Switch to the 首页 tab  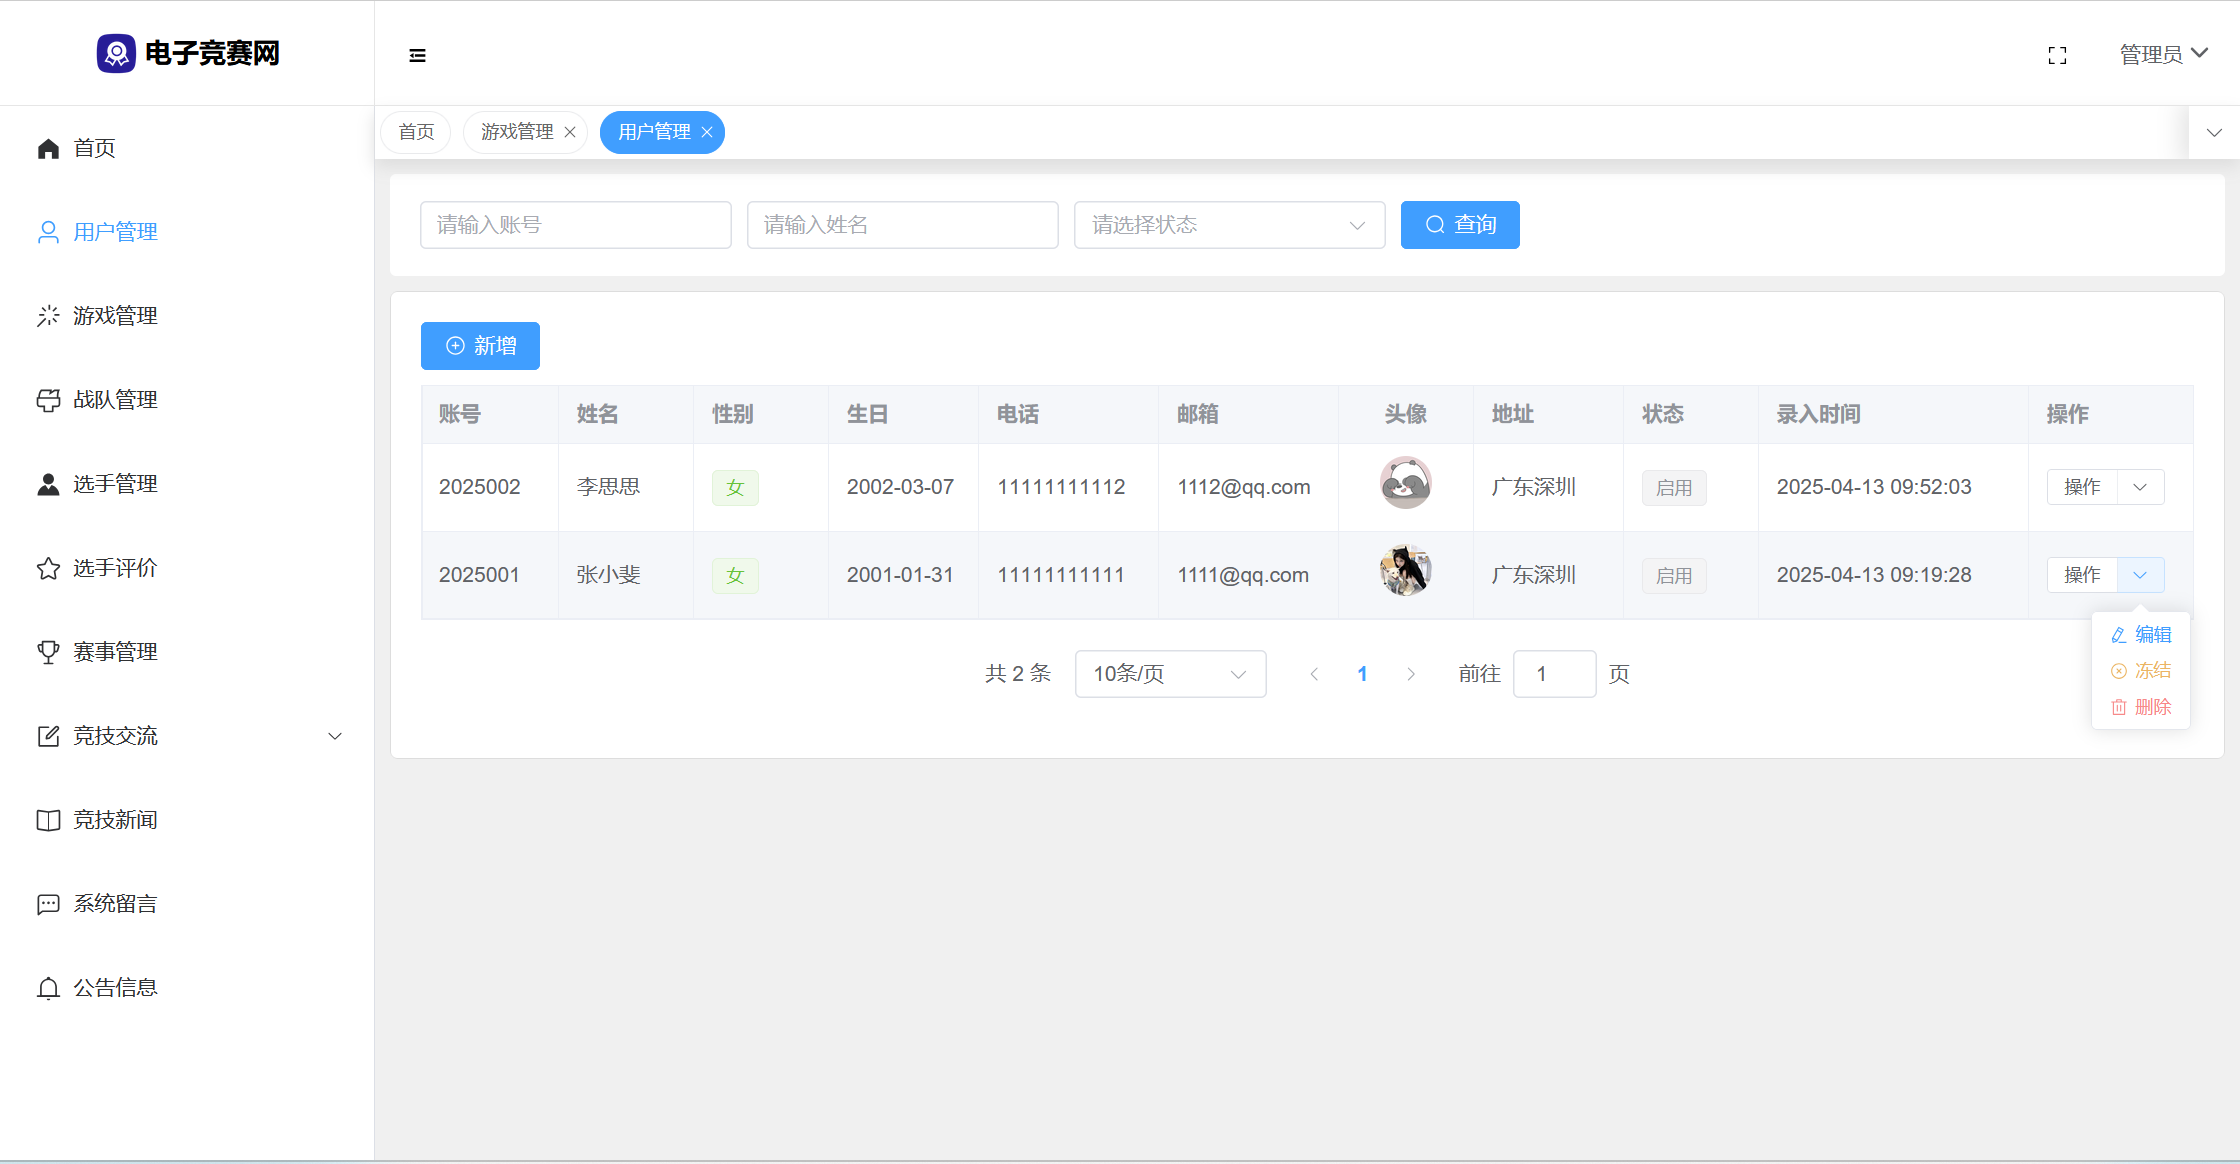pyautogui.click(x=416, y=132)
